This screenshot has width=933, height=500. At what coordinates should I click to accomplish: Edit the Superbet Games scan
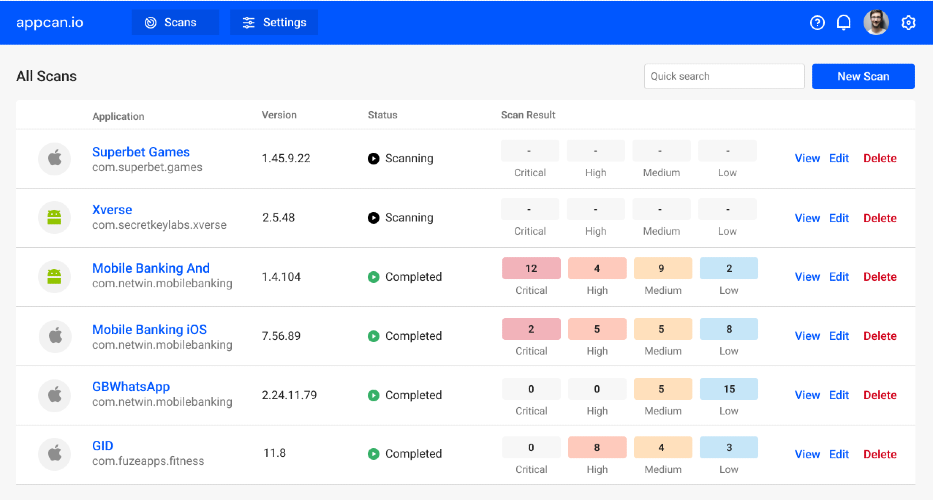839,158
